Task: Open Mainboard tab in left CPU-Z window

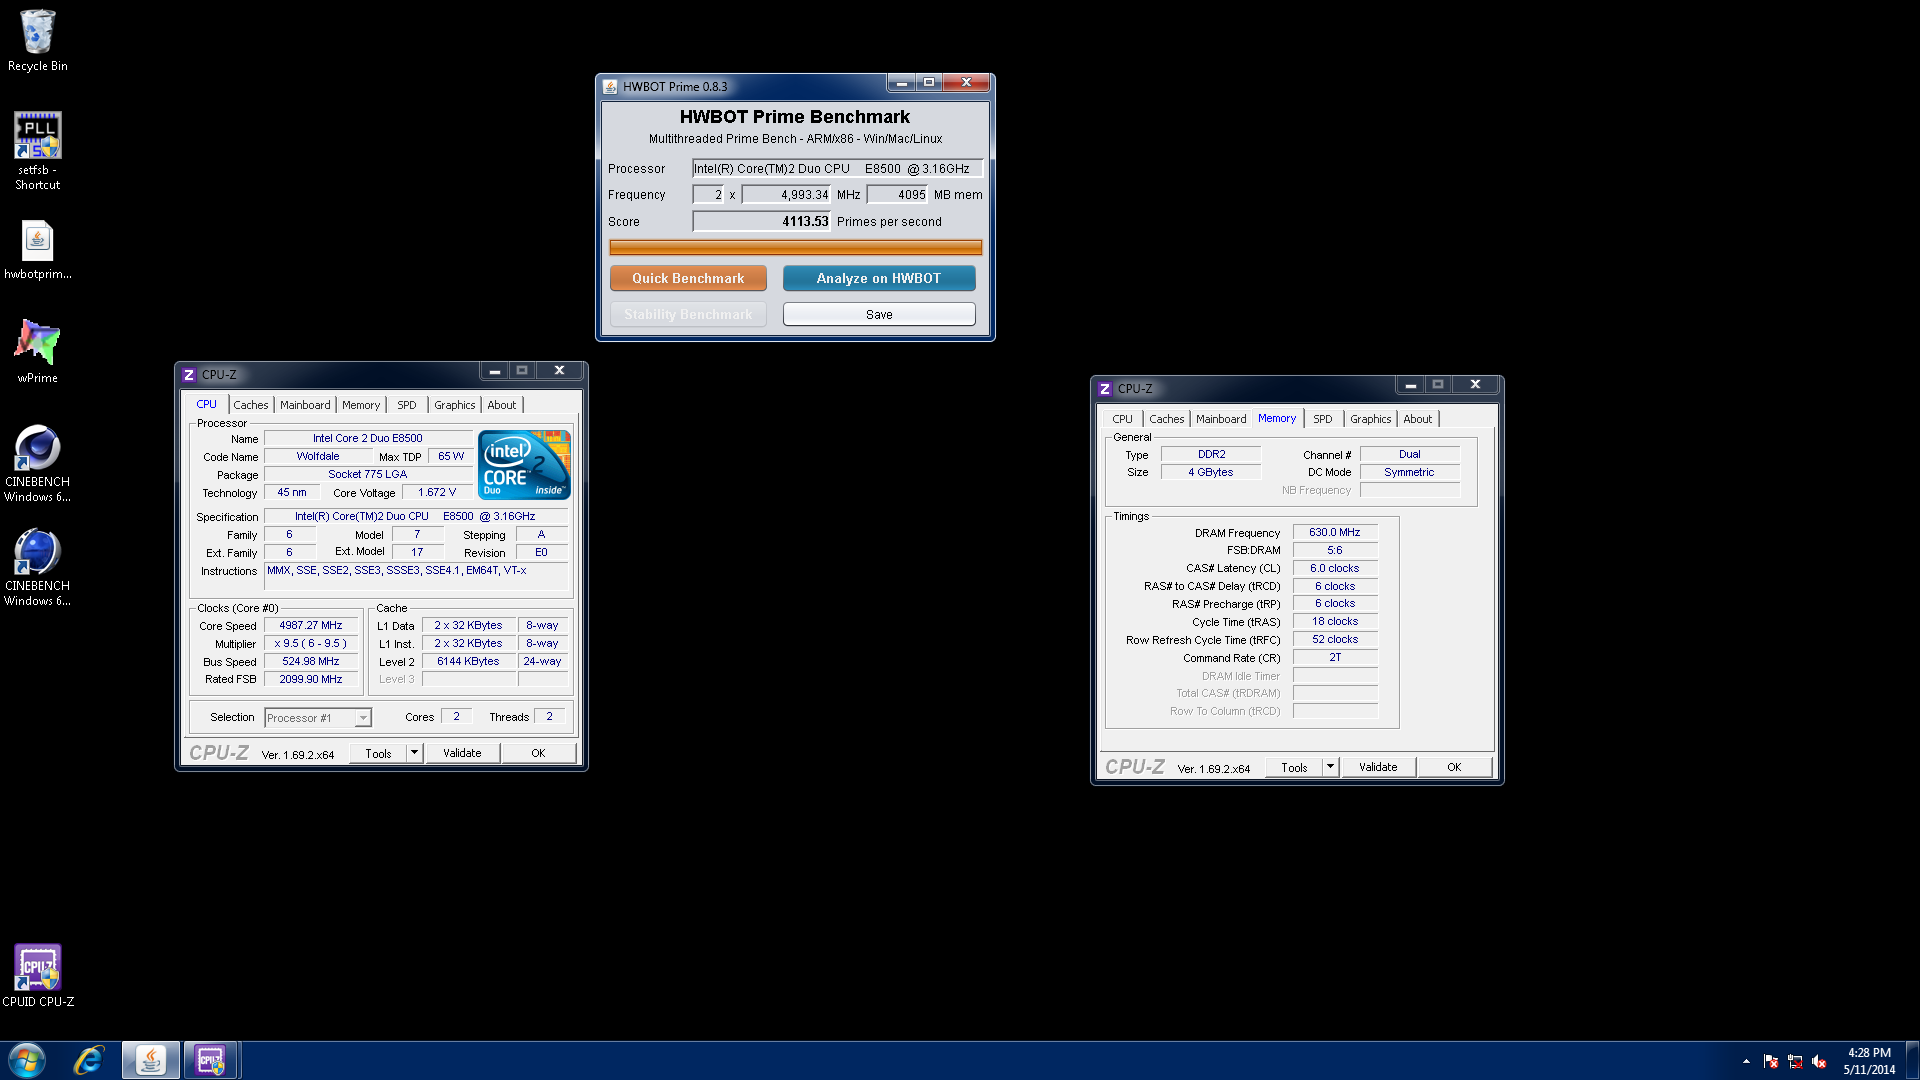Action: [305, 405]
